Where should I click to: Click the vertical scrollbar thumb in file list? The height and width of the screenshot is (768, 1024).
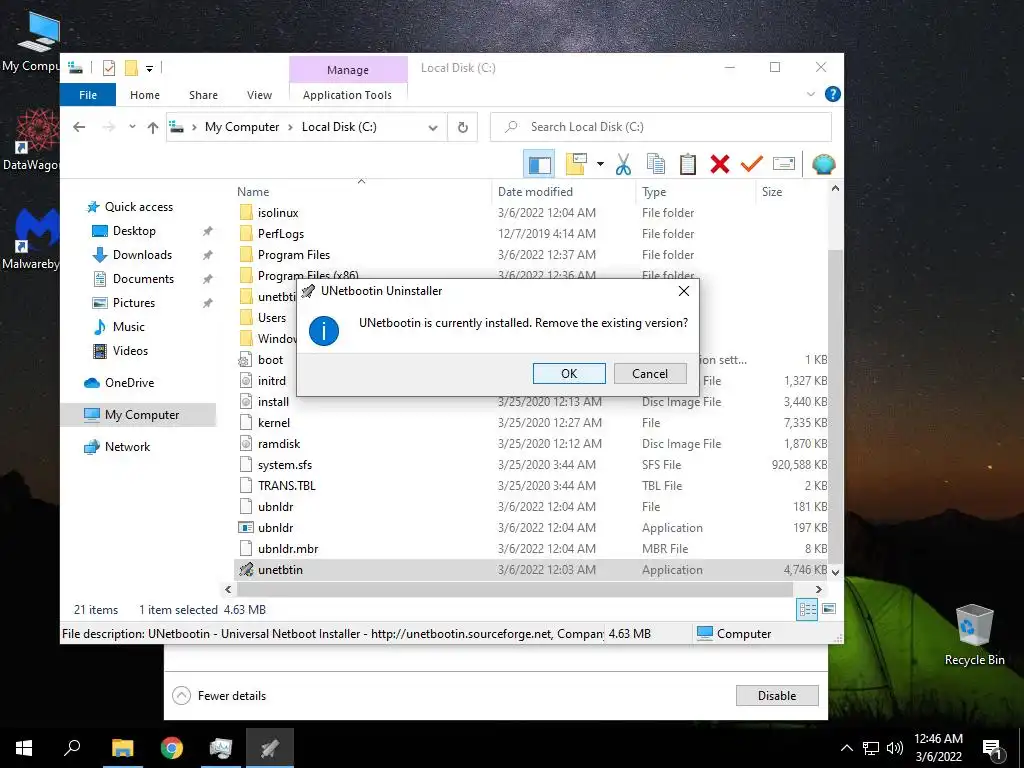pos(835,405)
